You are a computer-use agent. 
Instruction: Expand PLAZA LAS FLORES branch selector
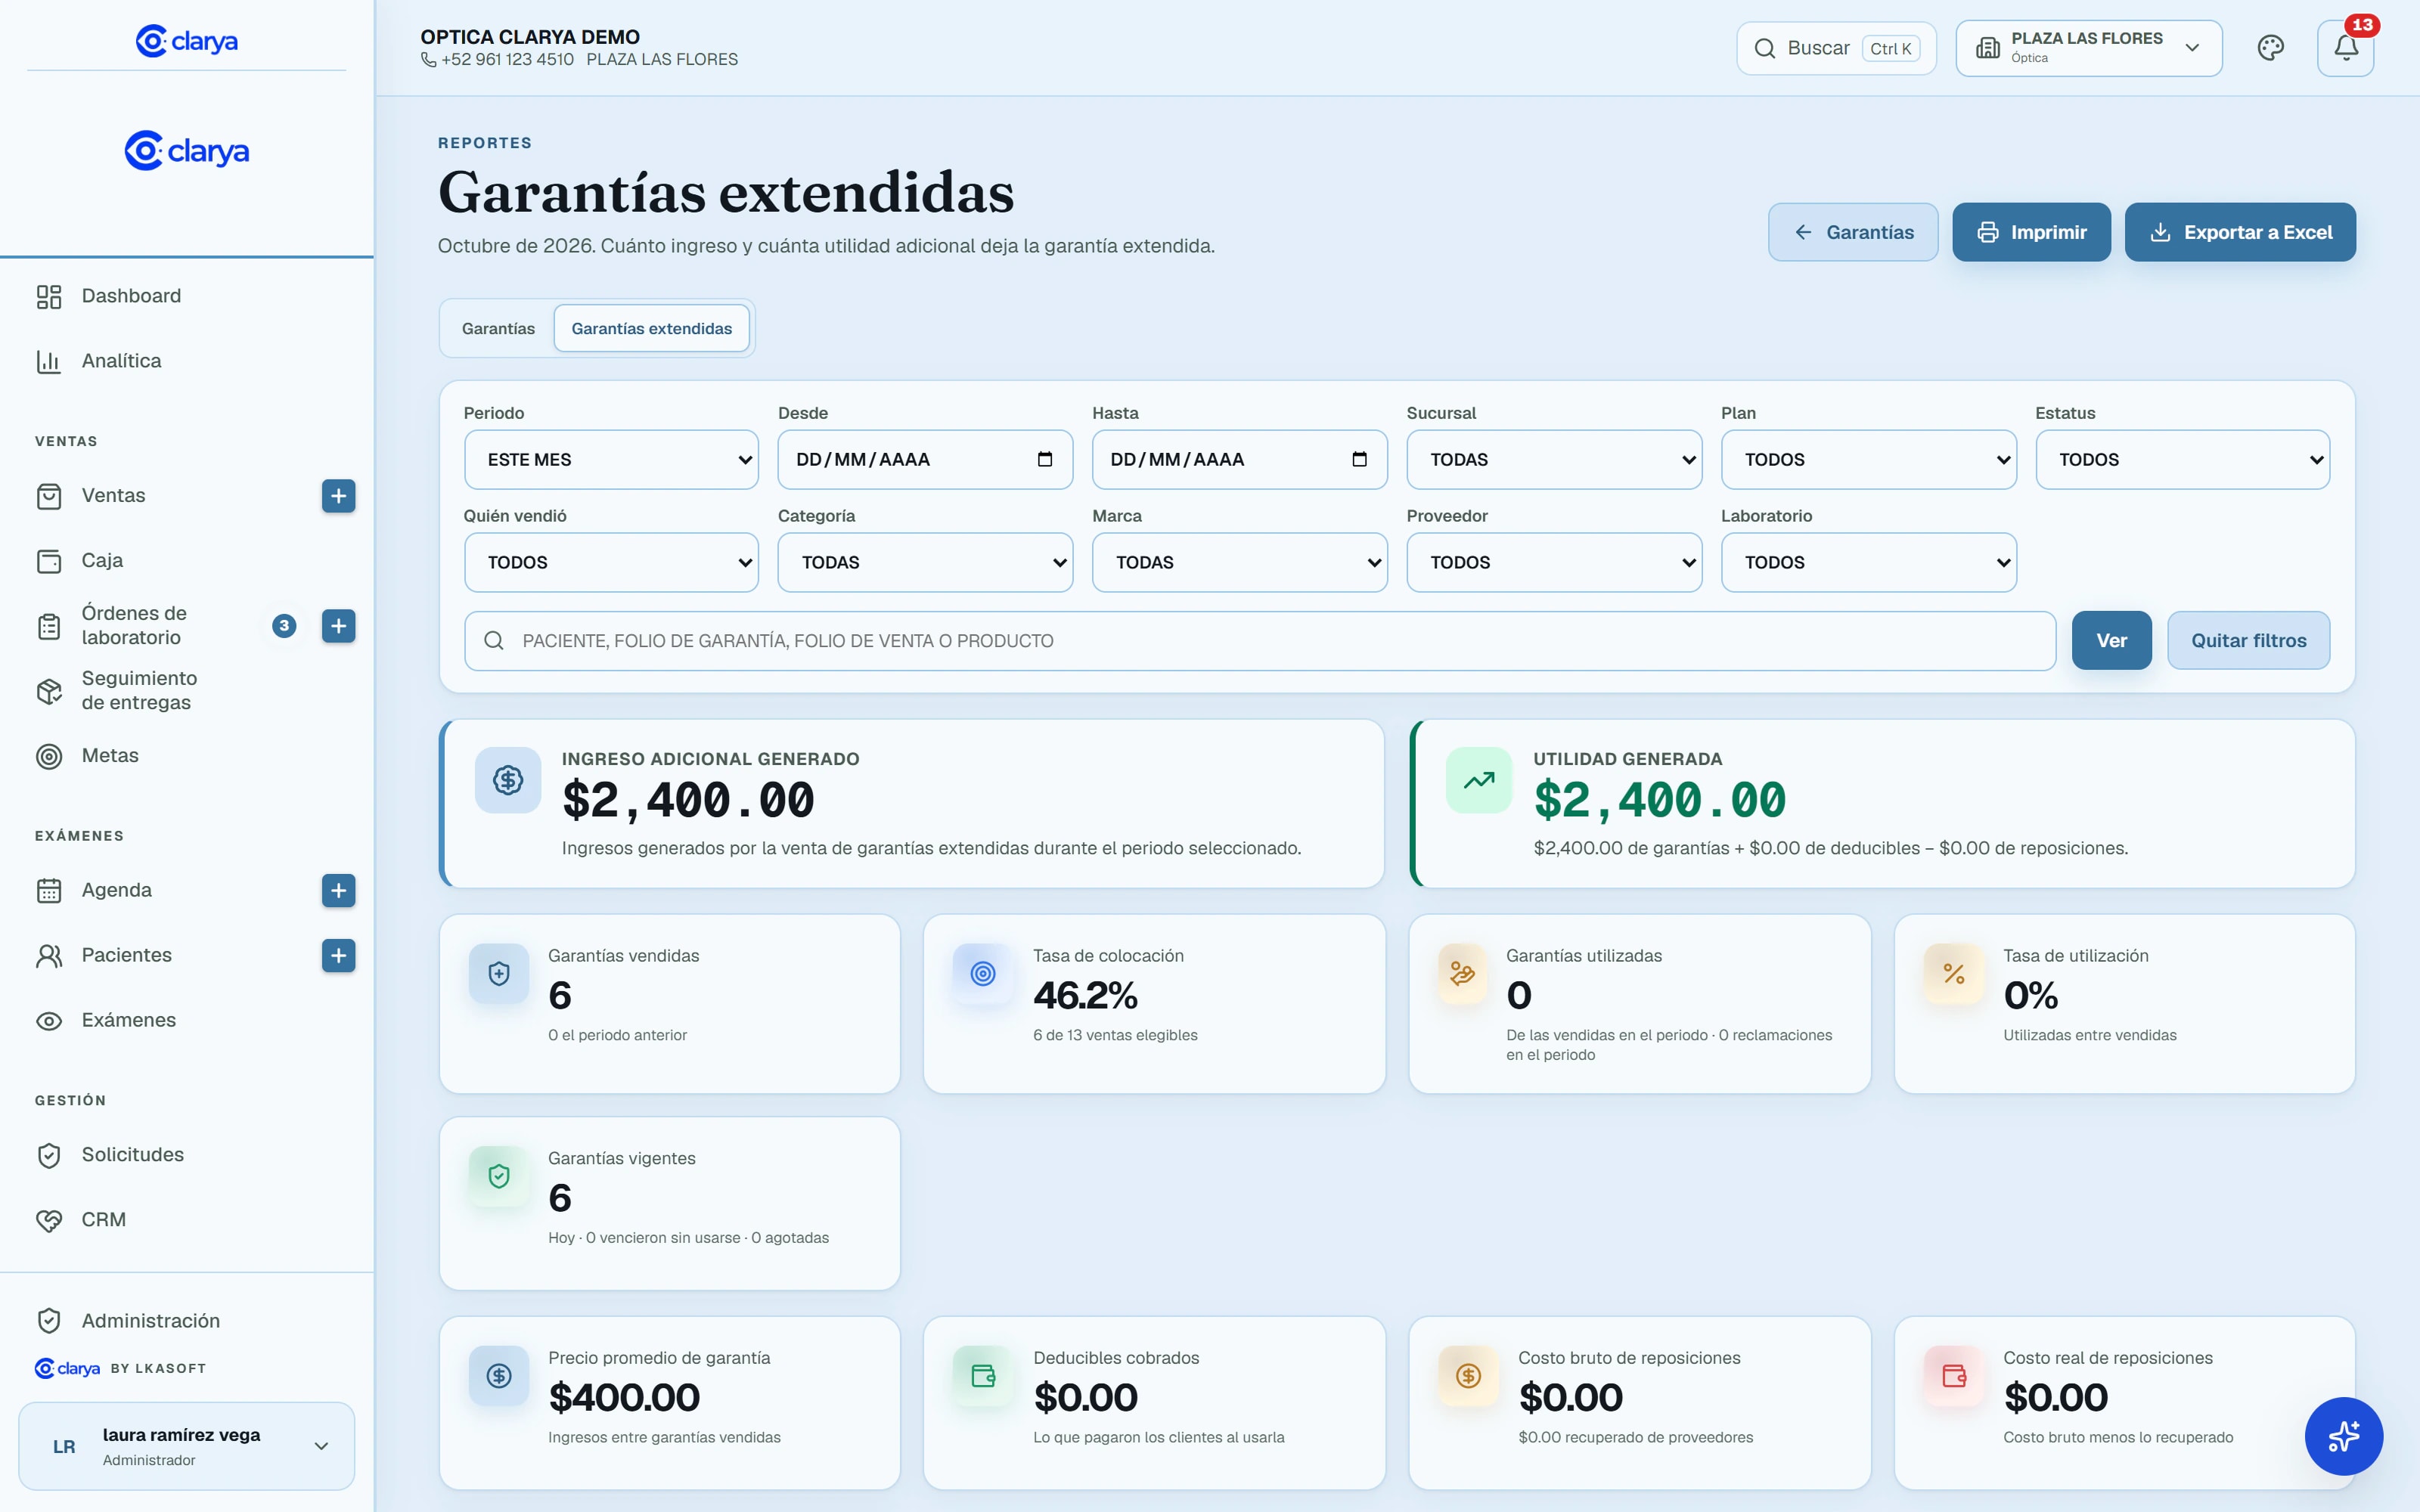[2089, 48]
